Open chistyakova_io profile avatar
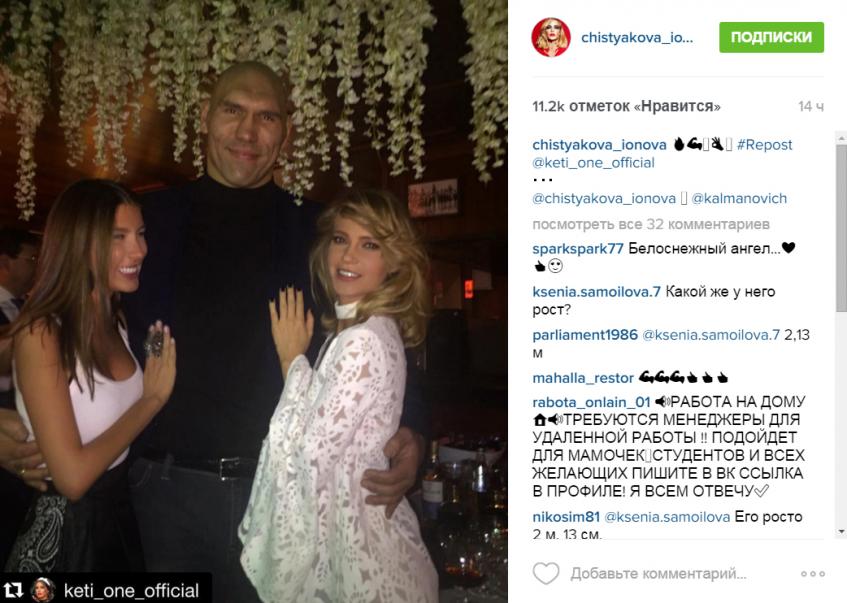The height and width of the screenshot is (603, 847). click(551, 37)
